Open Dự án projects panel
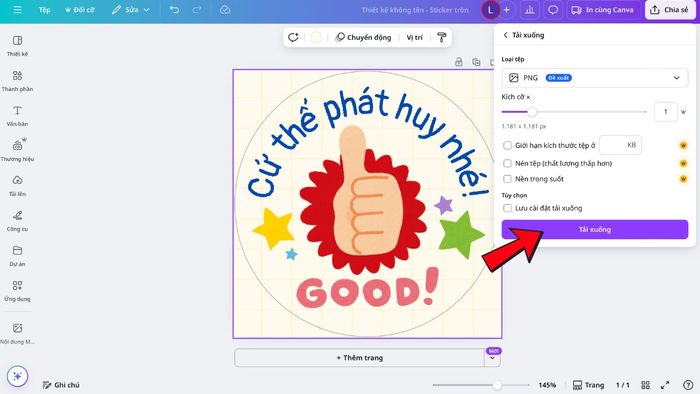The image size is (700, 394). point(17,256)
